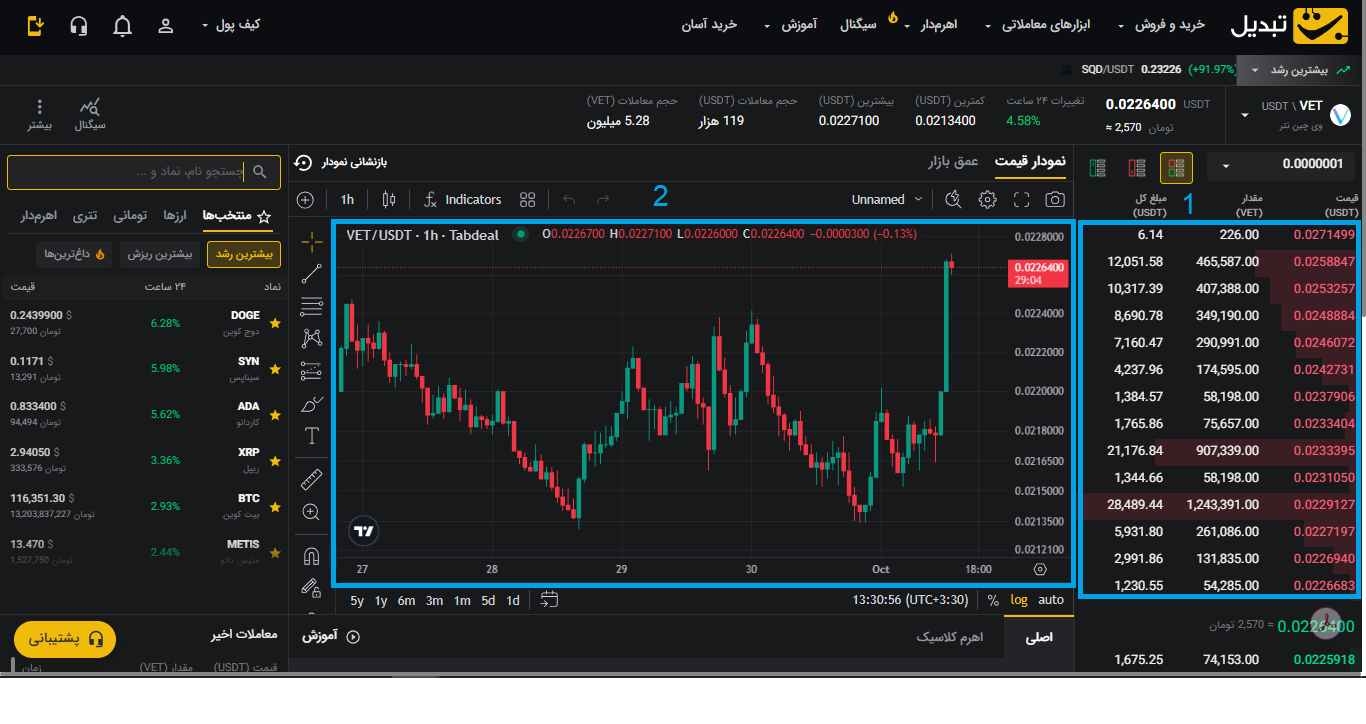Click the candlestick chart style icon
The image size is (1366, 724).
pos(389,200)
